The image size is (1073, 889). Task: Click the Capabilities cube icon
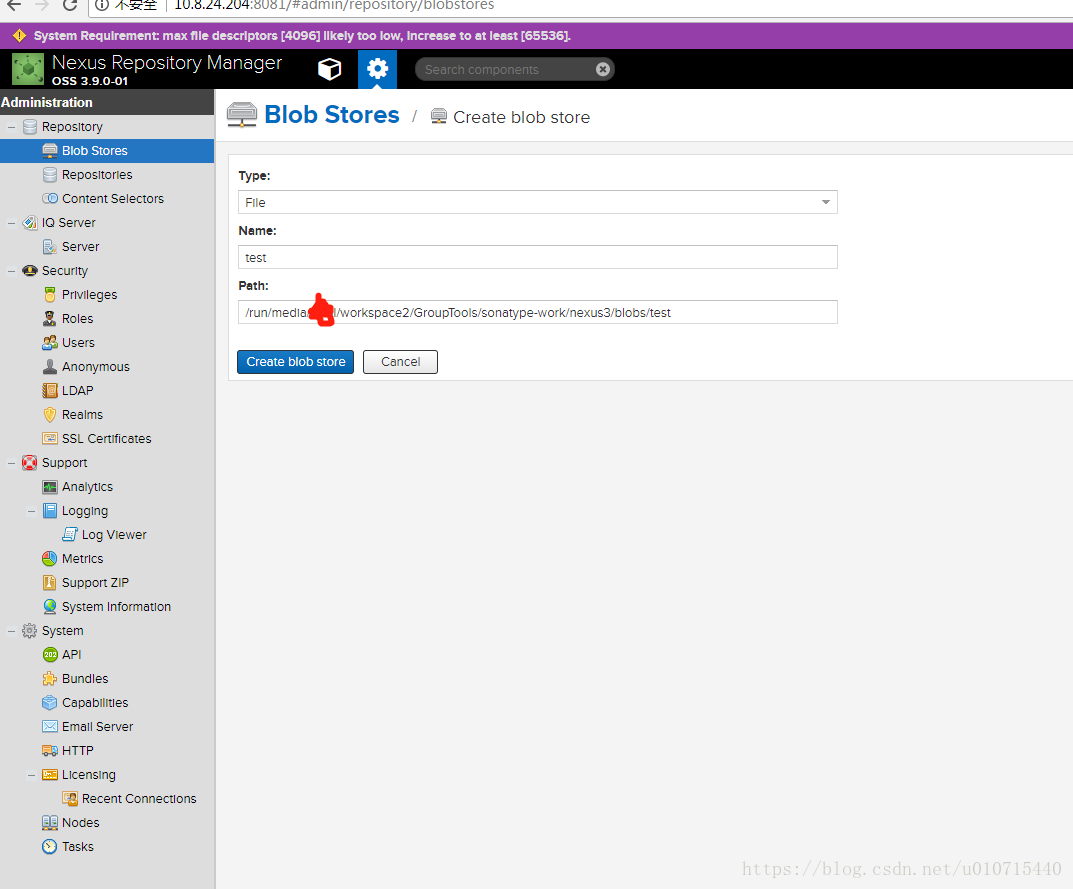click(x=50, y=702)
